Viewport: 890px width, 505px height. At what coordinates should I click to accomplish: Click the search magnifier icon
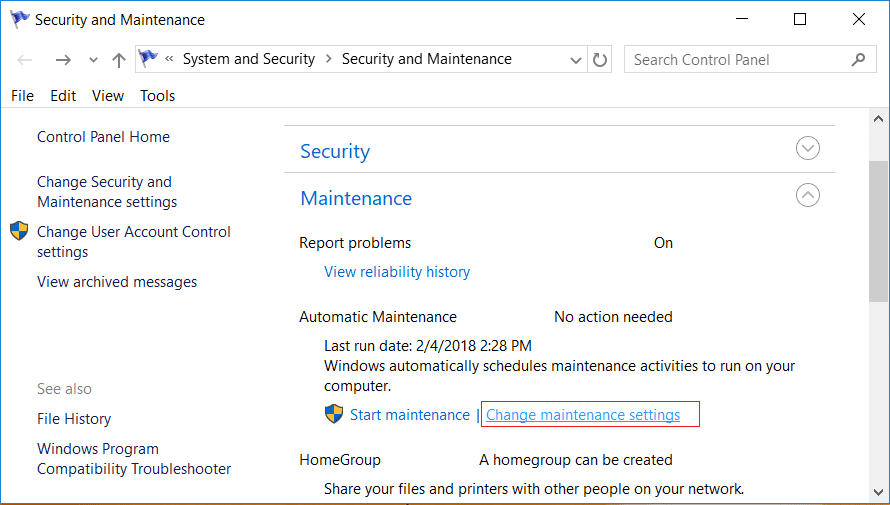pyautogui.click(x=859, y=59)
